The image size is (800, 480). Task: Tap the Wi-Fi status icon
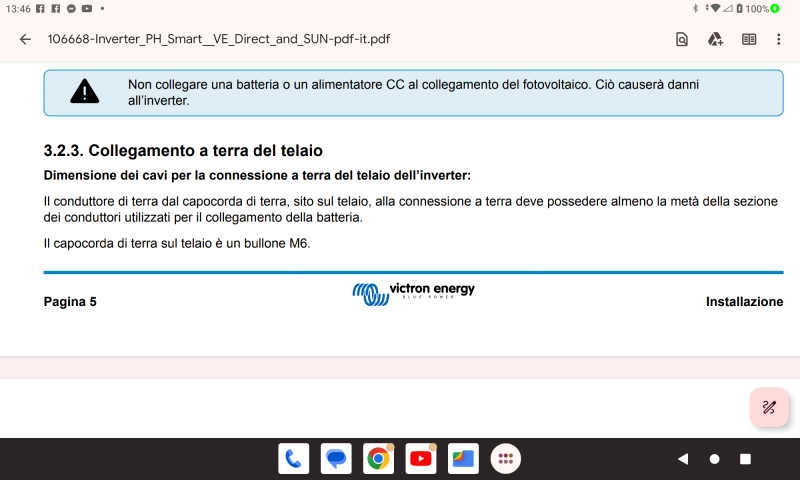(x=715, y=8)
